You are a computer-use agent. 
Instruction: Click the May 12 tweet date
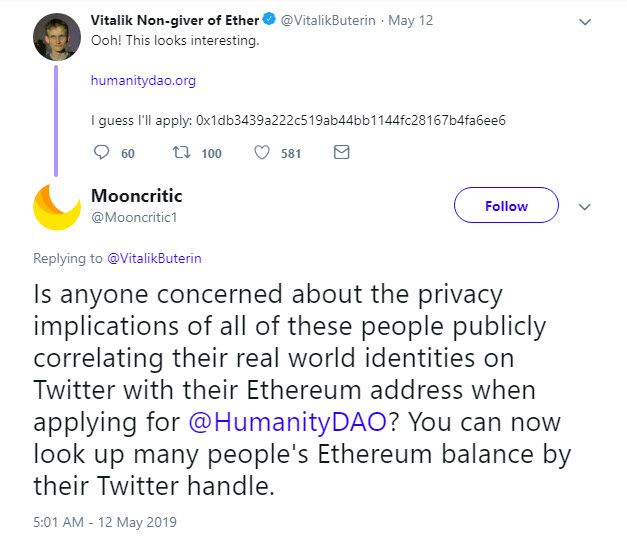413,20
